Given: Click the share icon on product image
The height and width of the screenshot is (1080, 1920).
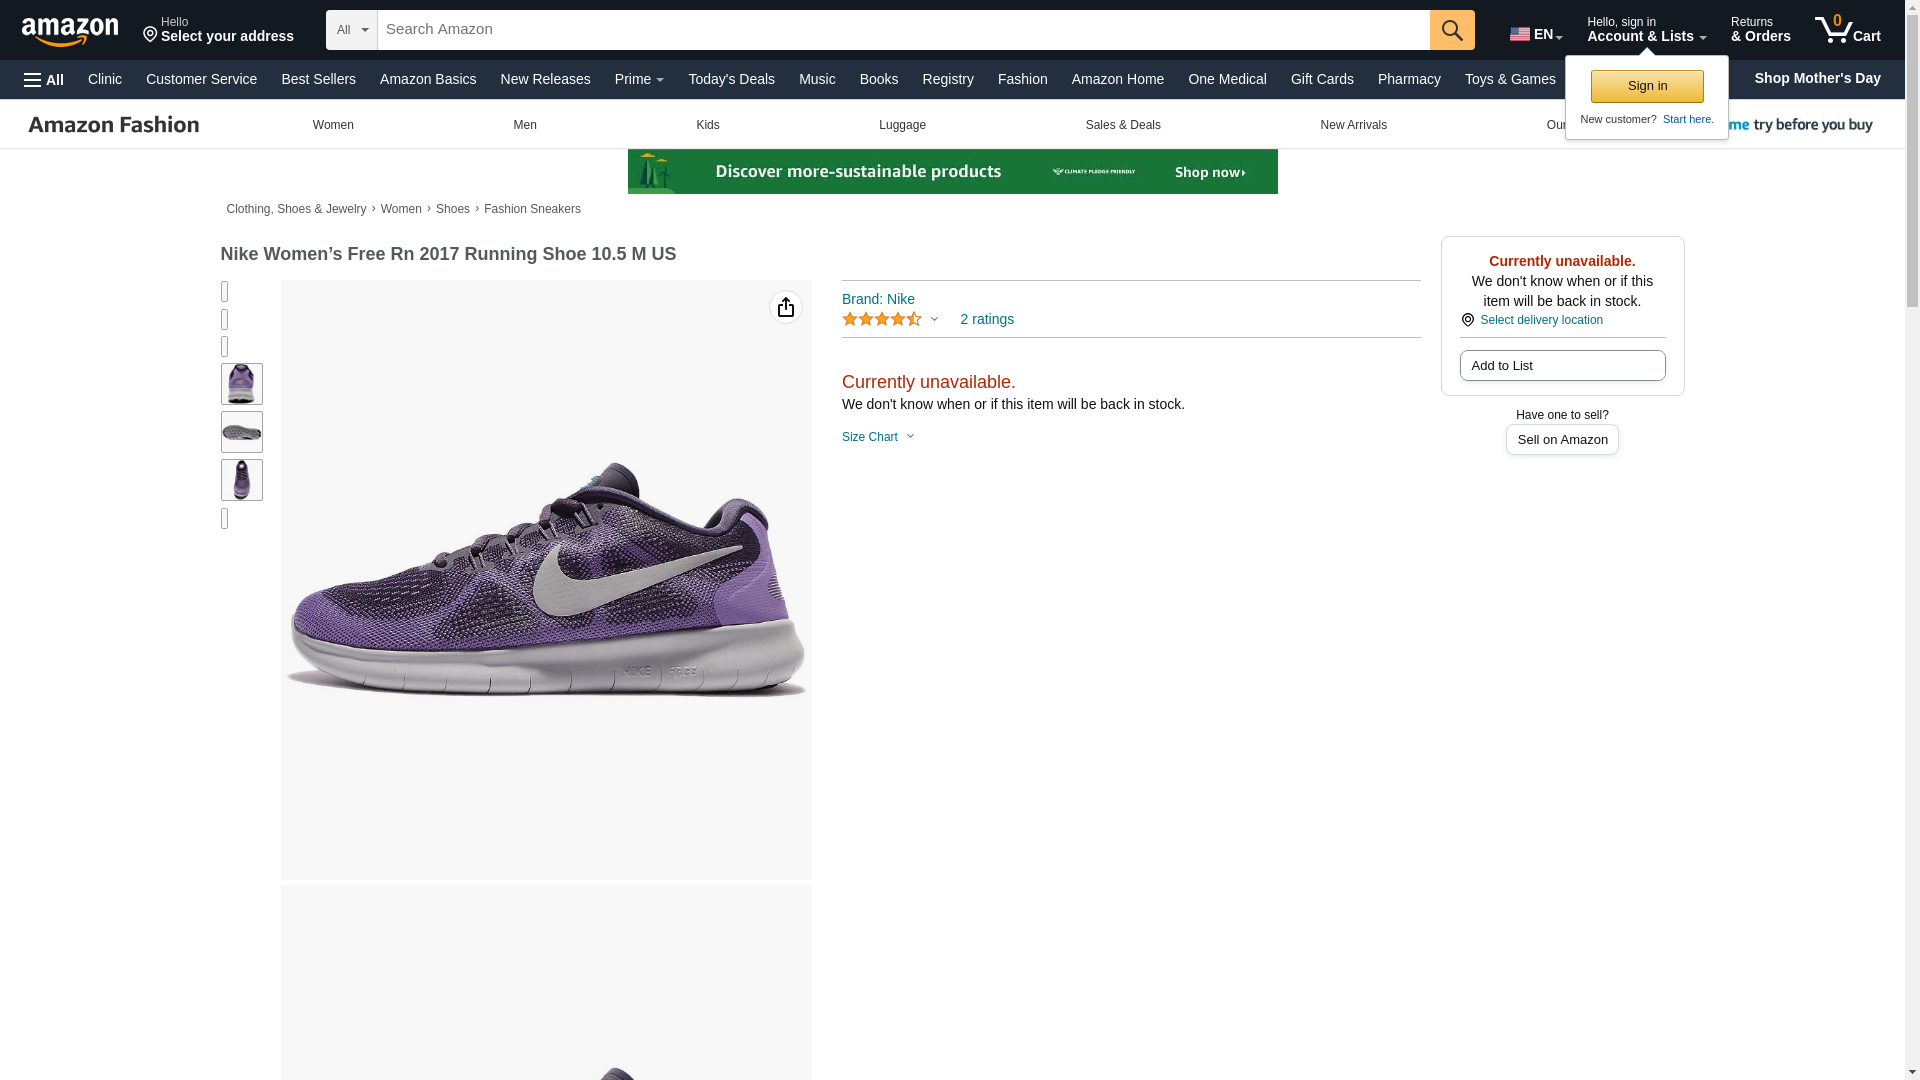Looking at the screenshot, I should pyautogui.click(x=786, y=307).
